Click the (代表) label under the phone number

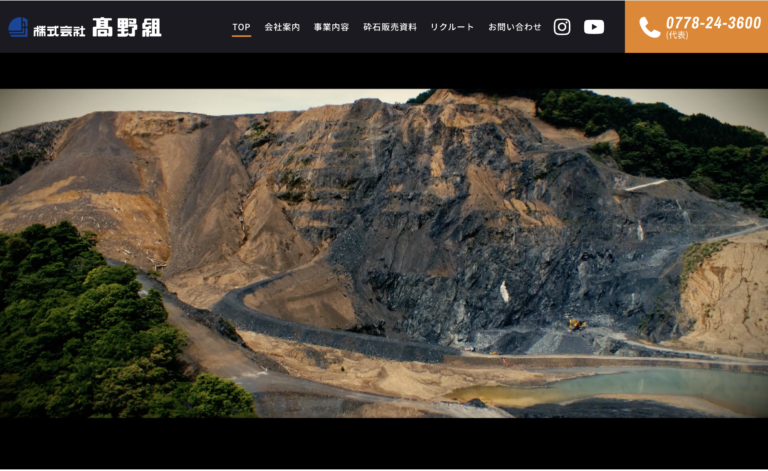677,36
